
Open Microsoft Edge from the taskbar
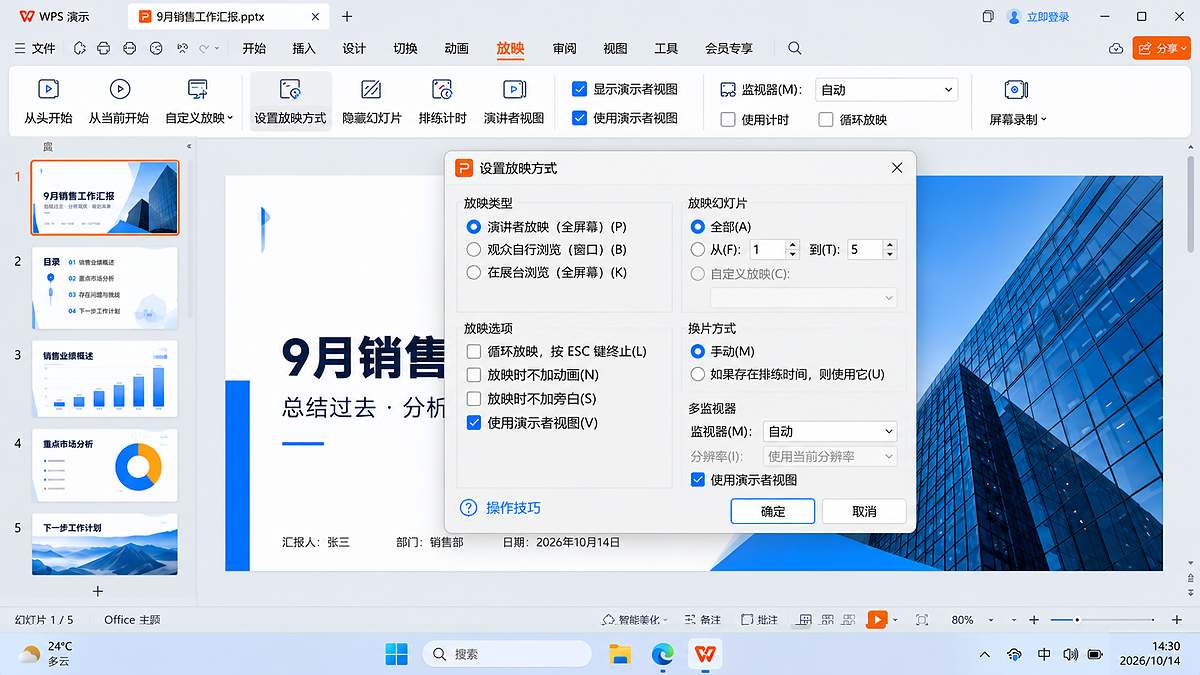(663, 654)
